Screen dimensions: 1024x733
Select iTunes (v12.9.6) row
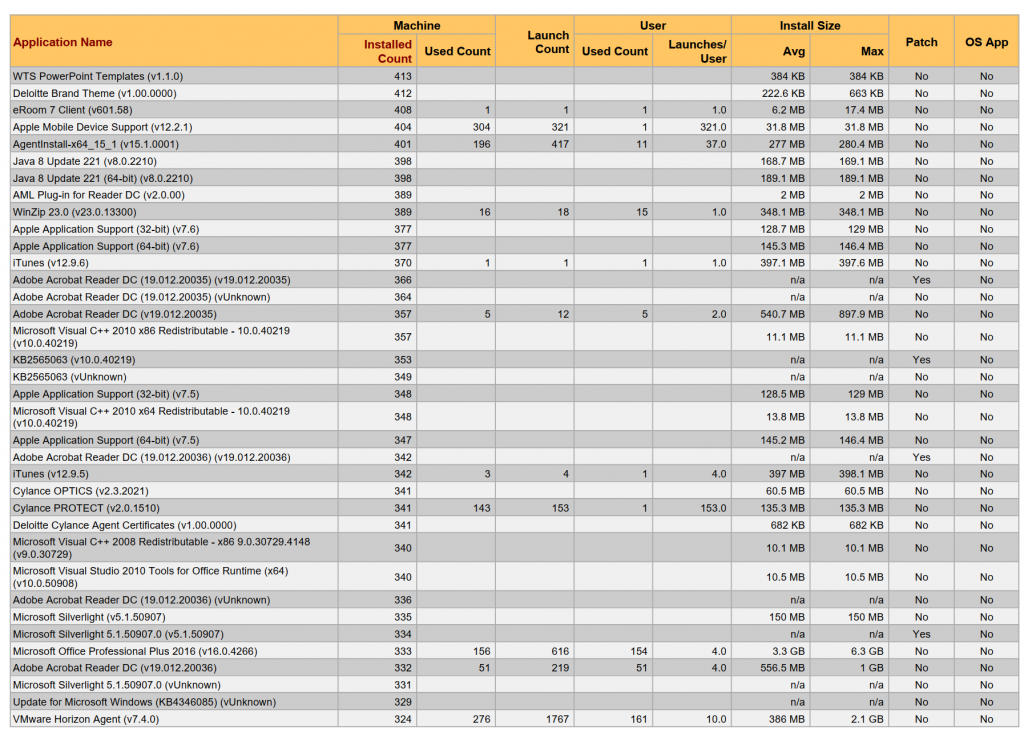tap(514, 263)
